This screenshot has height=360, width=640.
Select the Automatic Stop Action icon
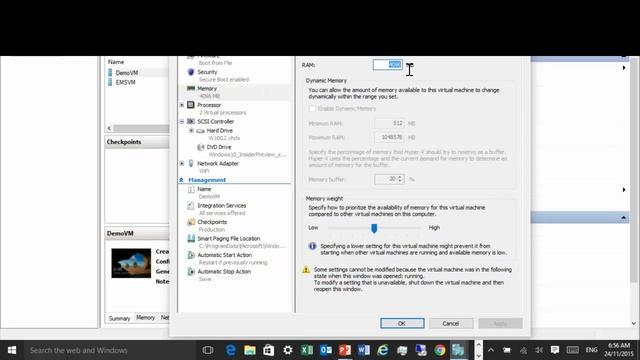(x=191, y=271)
